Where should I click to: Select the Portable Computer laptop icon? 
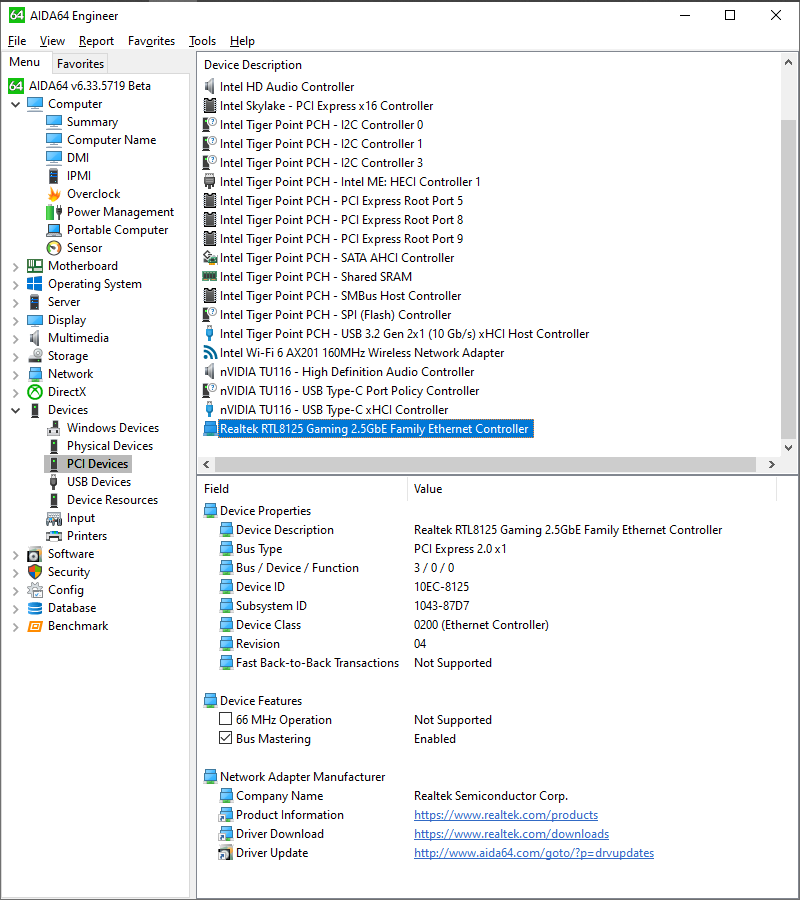(x=54, y=230)
